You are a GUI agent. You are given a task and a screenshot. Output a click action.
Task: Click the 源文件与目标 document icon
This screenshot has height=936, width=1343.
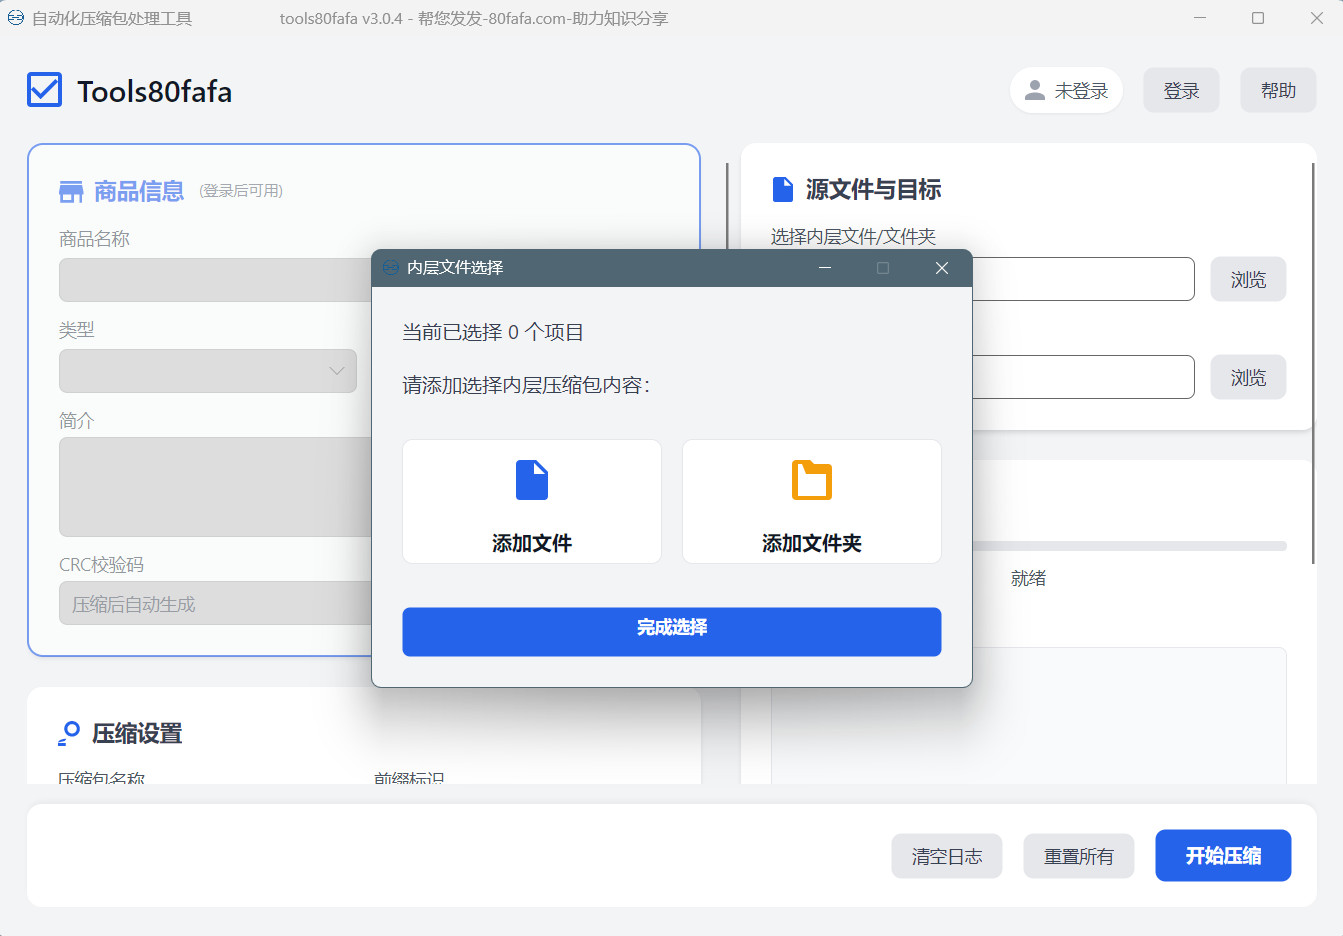782,189
